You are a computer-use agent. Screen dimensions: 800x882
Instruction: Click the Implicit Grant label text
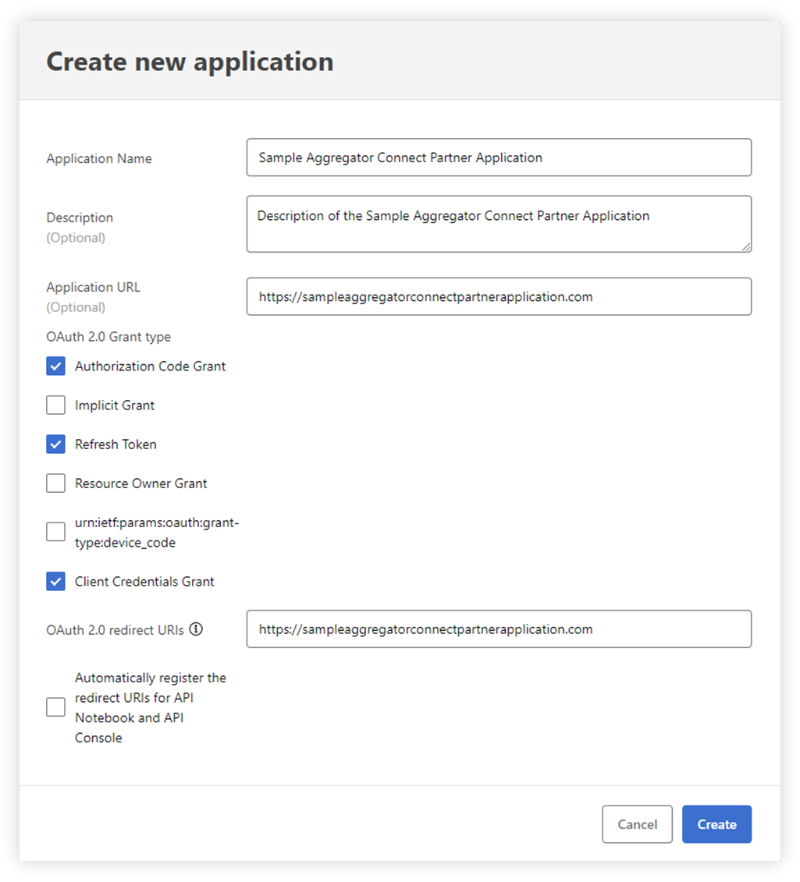point(115,405)
